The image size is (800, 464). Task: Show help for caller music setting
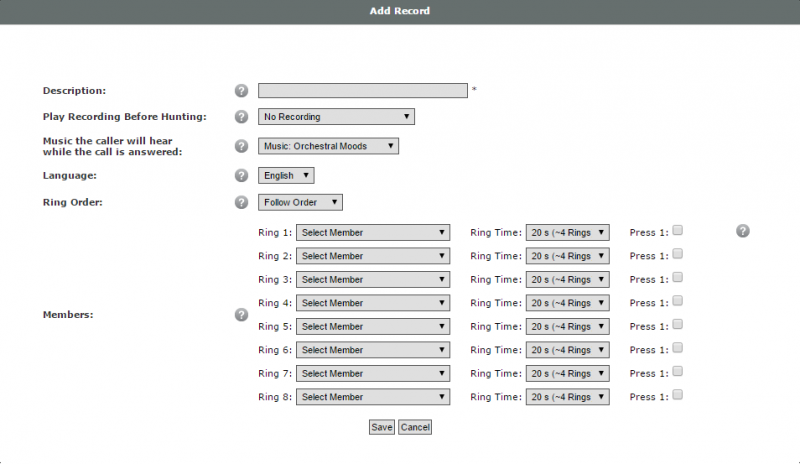pos(241,146)
